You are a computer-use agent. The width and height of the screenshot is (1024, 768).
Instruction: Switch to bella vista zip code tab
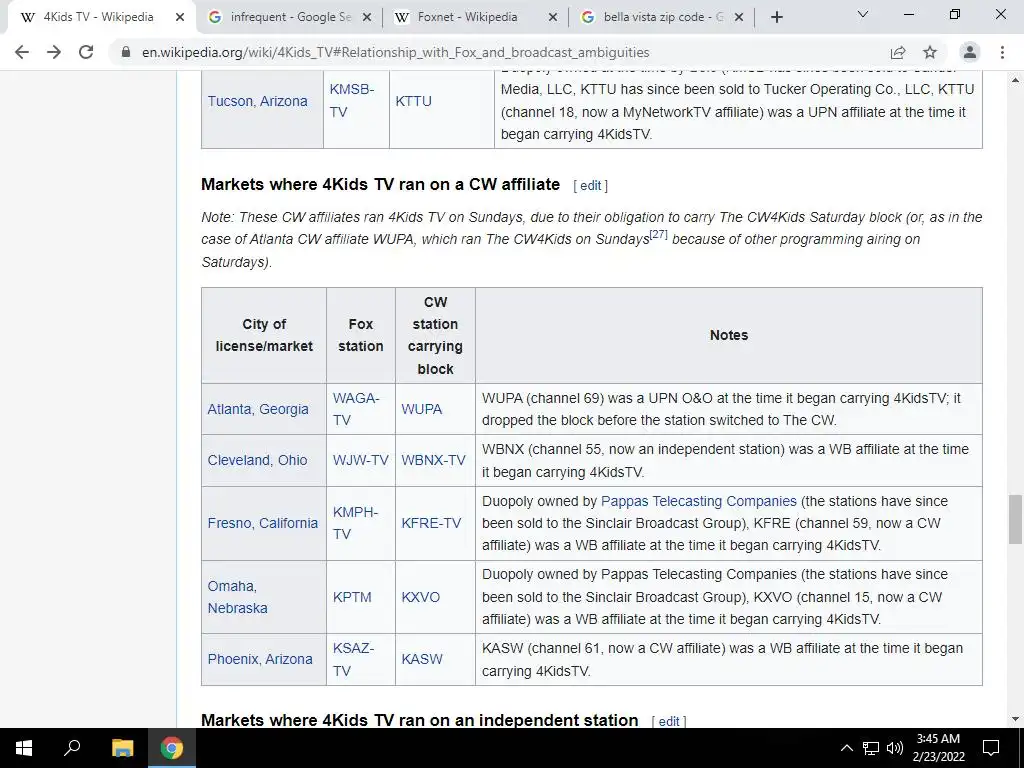coord(662,18)
